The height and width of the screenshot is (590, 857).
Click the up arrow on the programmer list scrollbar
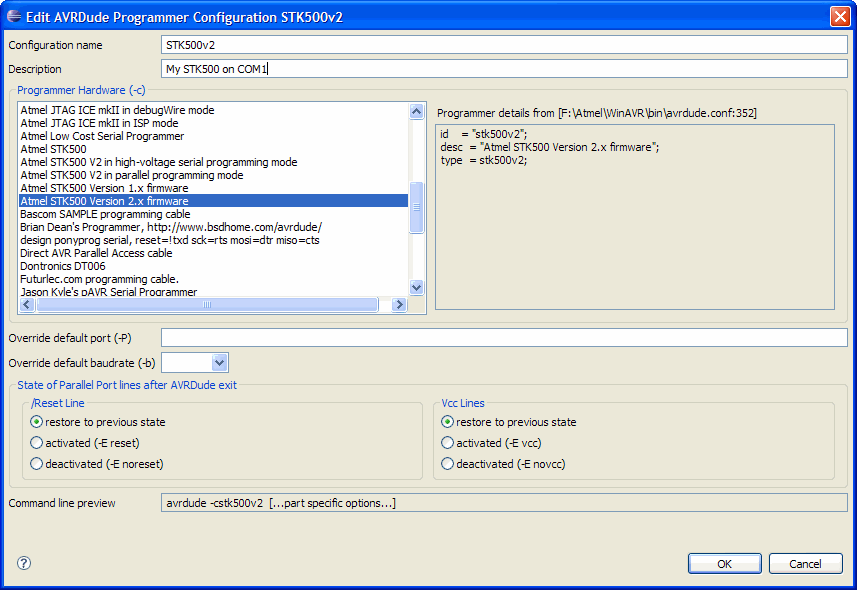(414, 111)
